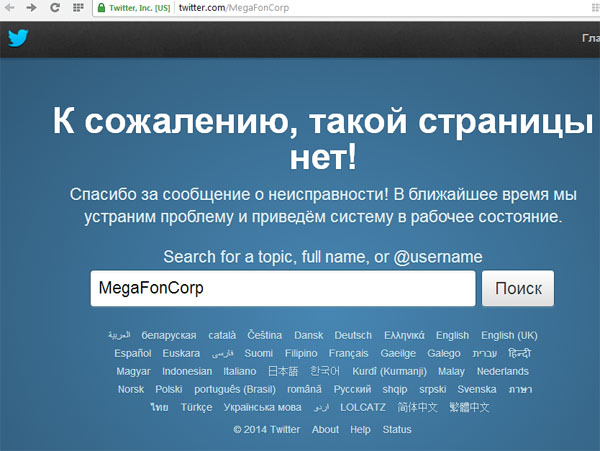Select Magyar language
600x451 pixels.
click(134, 371)
